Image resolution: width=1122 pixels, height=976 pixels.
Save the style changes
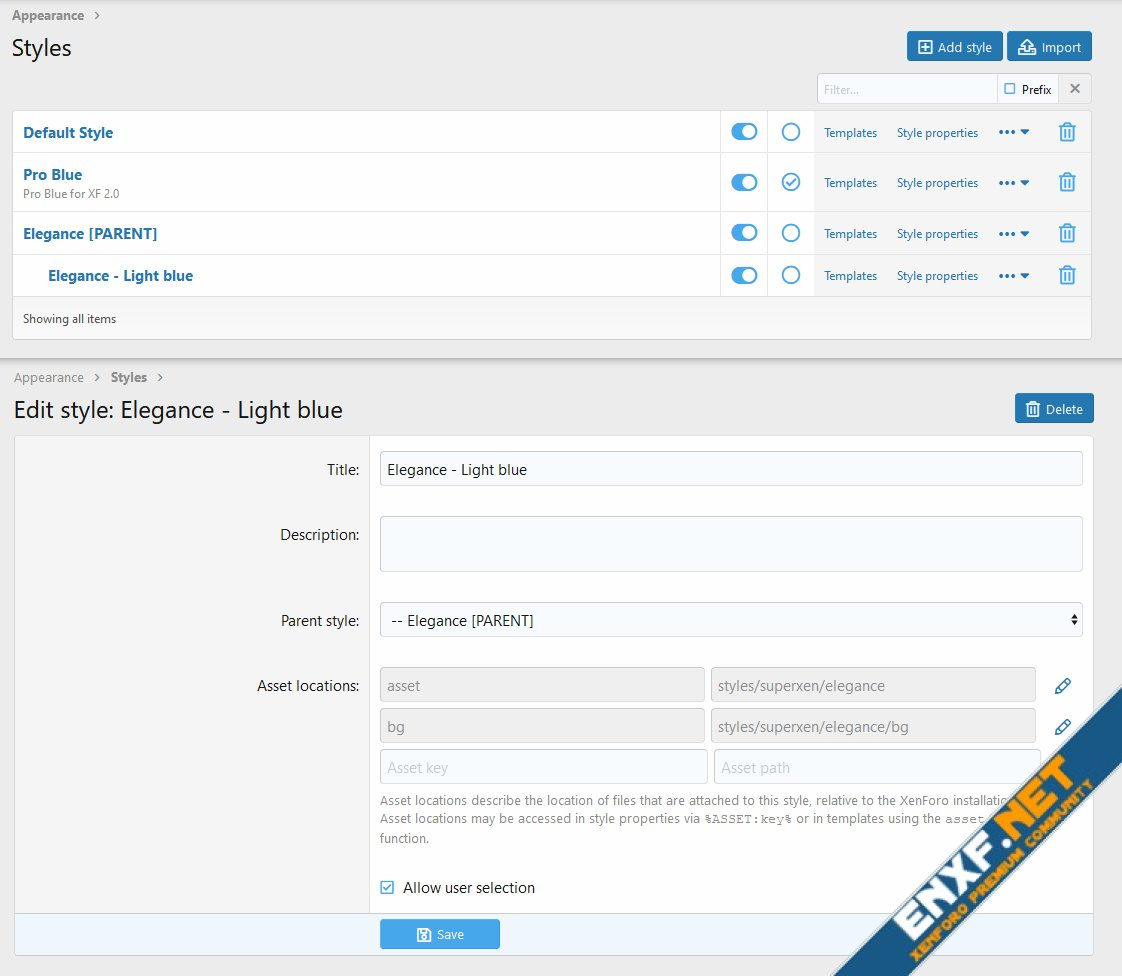pyautogui.click(x=439, y=934)
